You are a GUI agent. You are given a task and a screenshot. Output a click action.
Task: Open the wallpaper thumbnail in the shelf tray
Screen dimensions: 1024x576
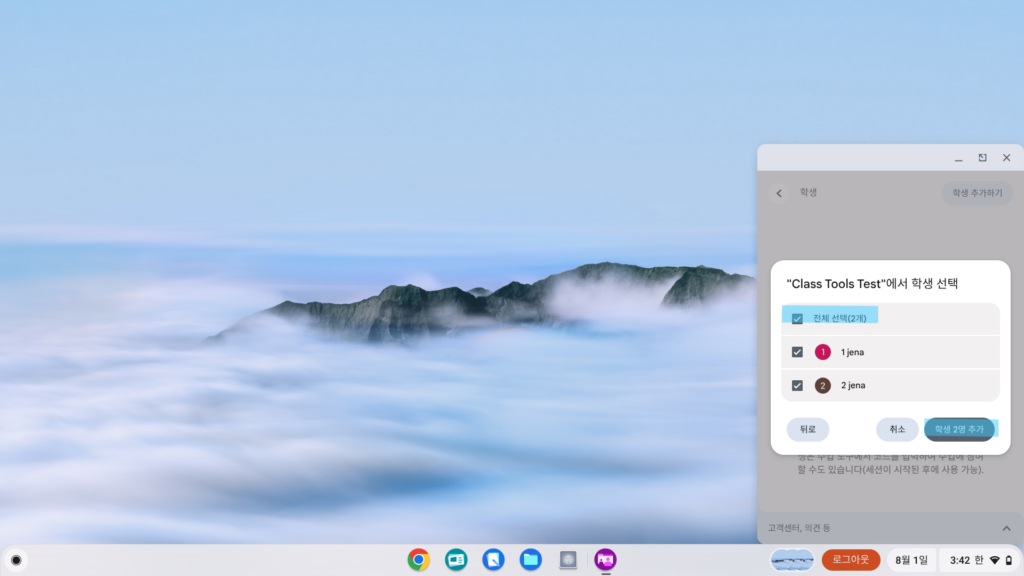coord(792,560)
